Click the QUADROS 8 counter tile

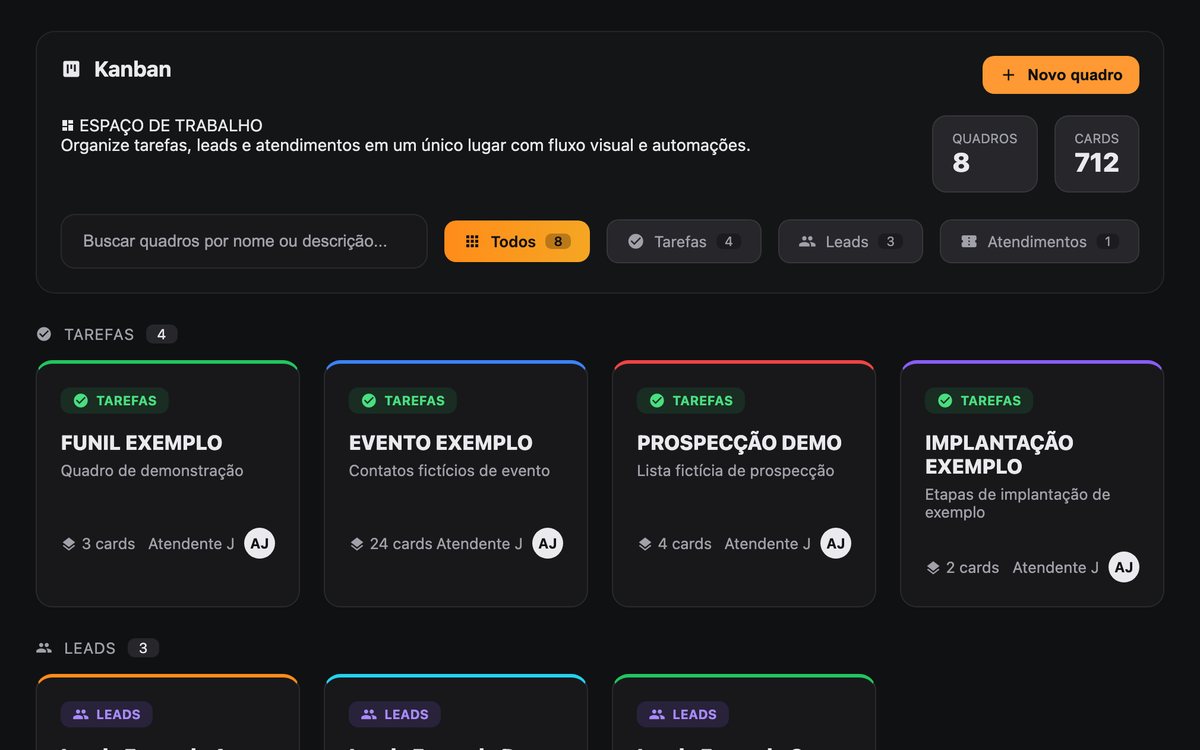click(x=985, y=154)
